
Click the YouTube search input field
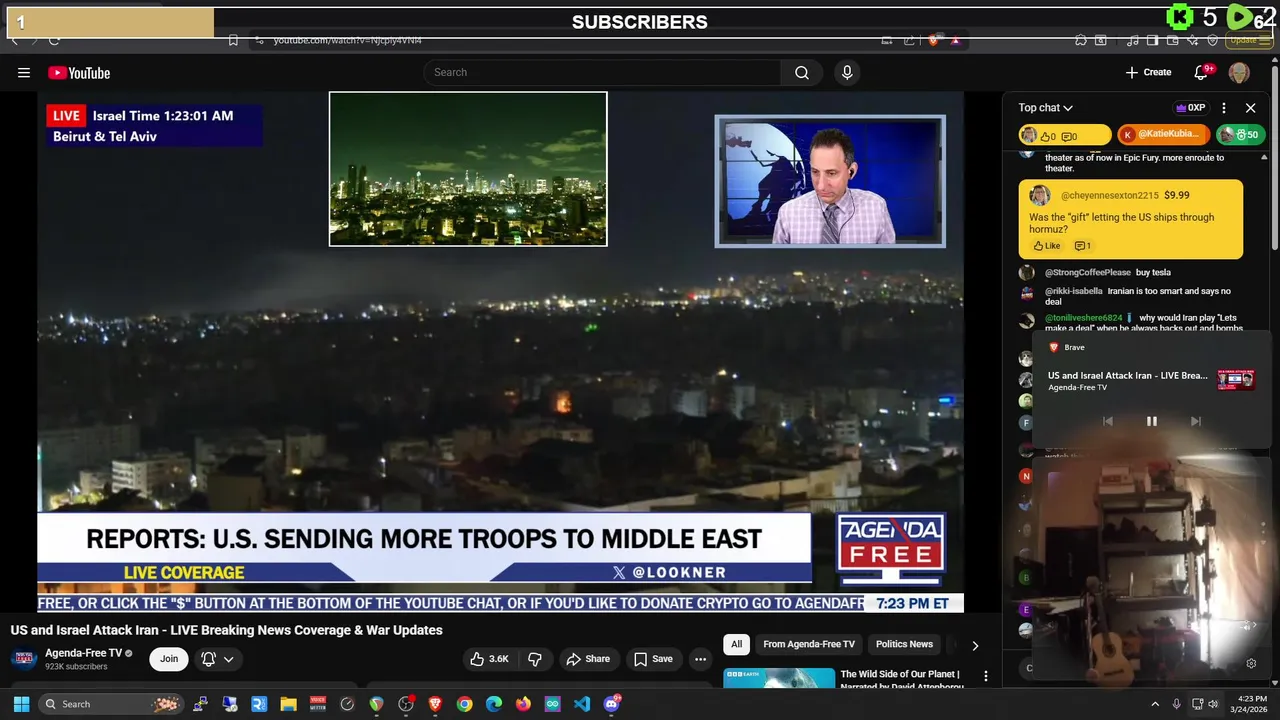pyautogui.click(x=602, y=72)
